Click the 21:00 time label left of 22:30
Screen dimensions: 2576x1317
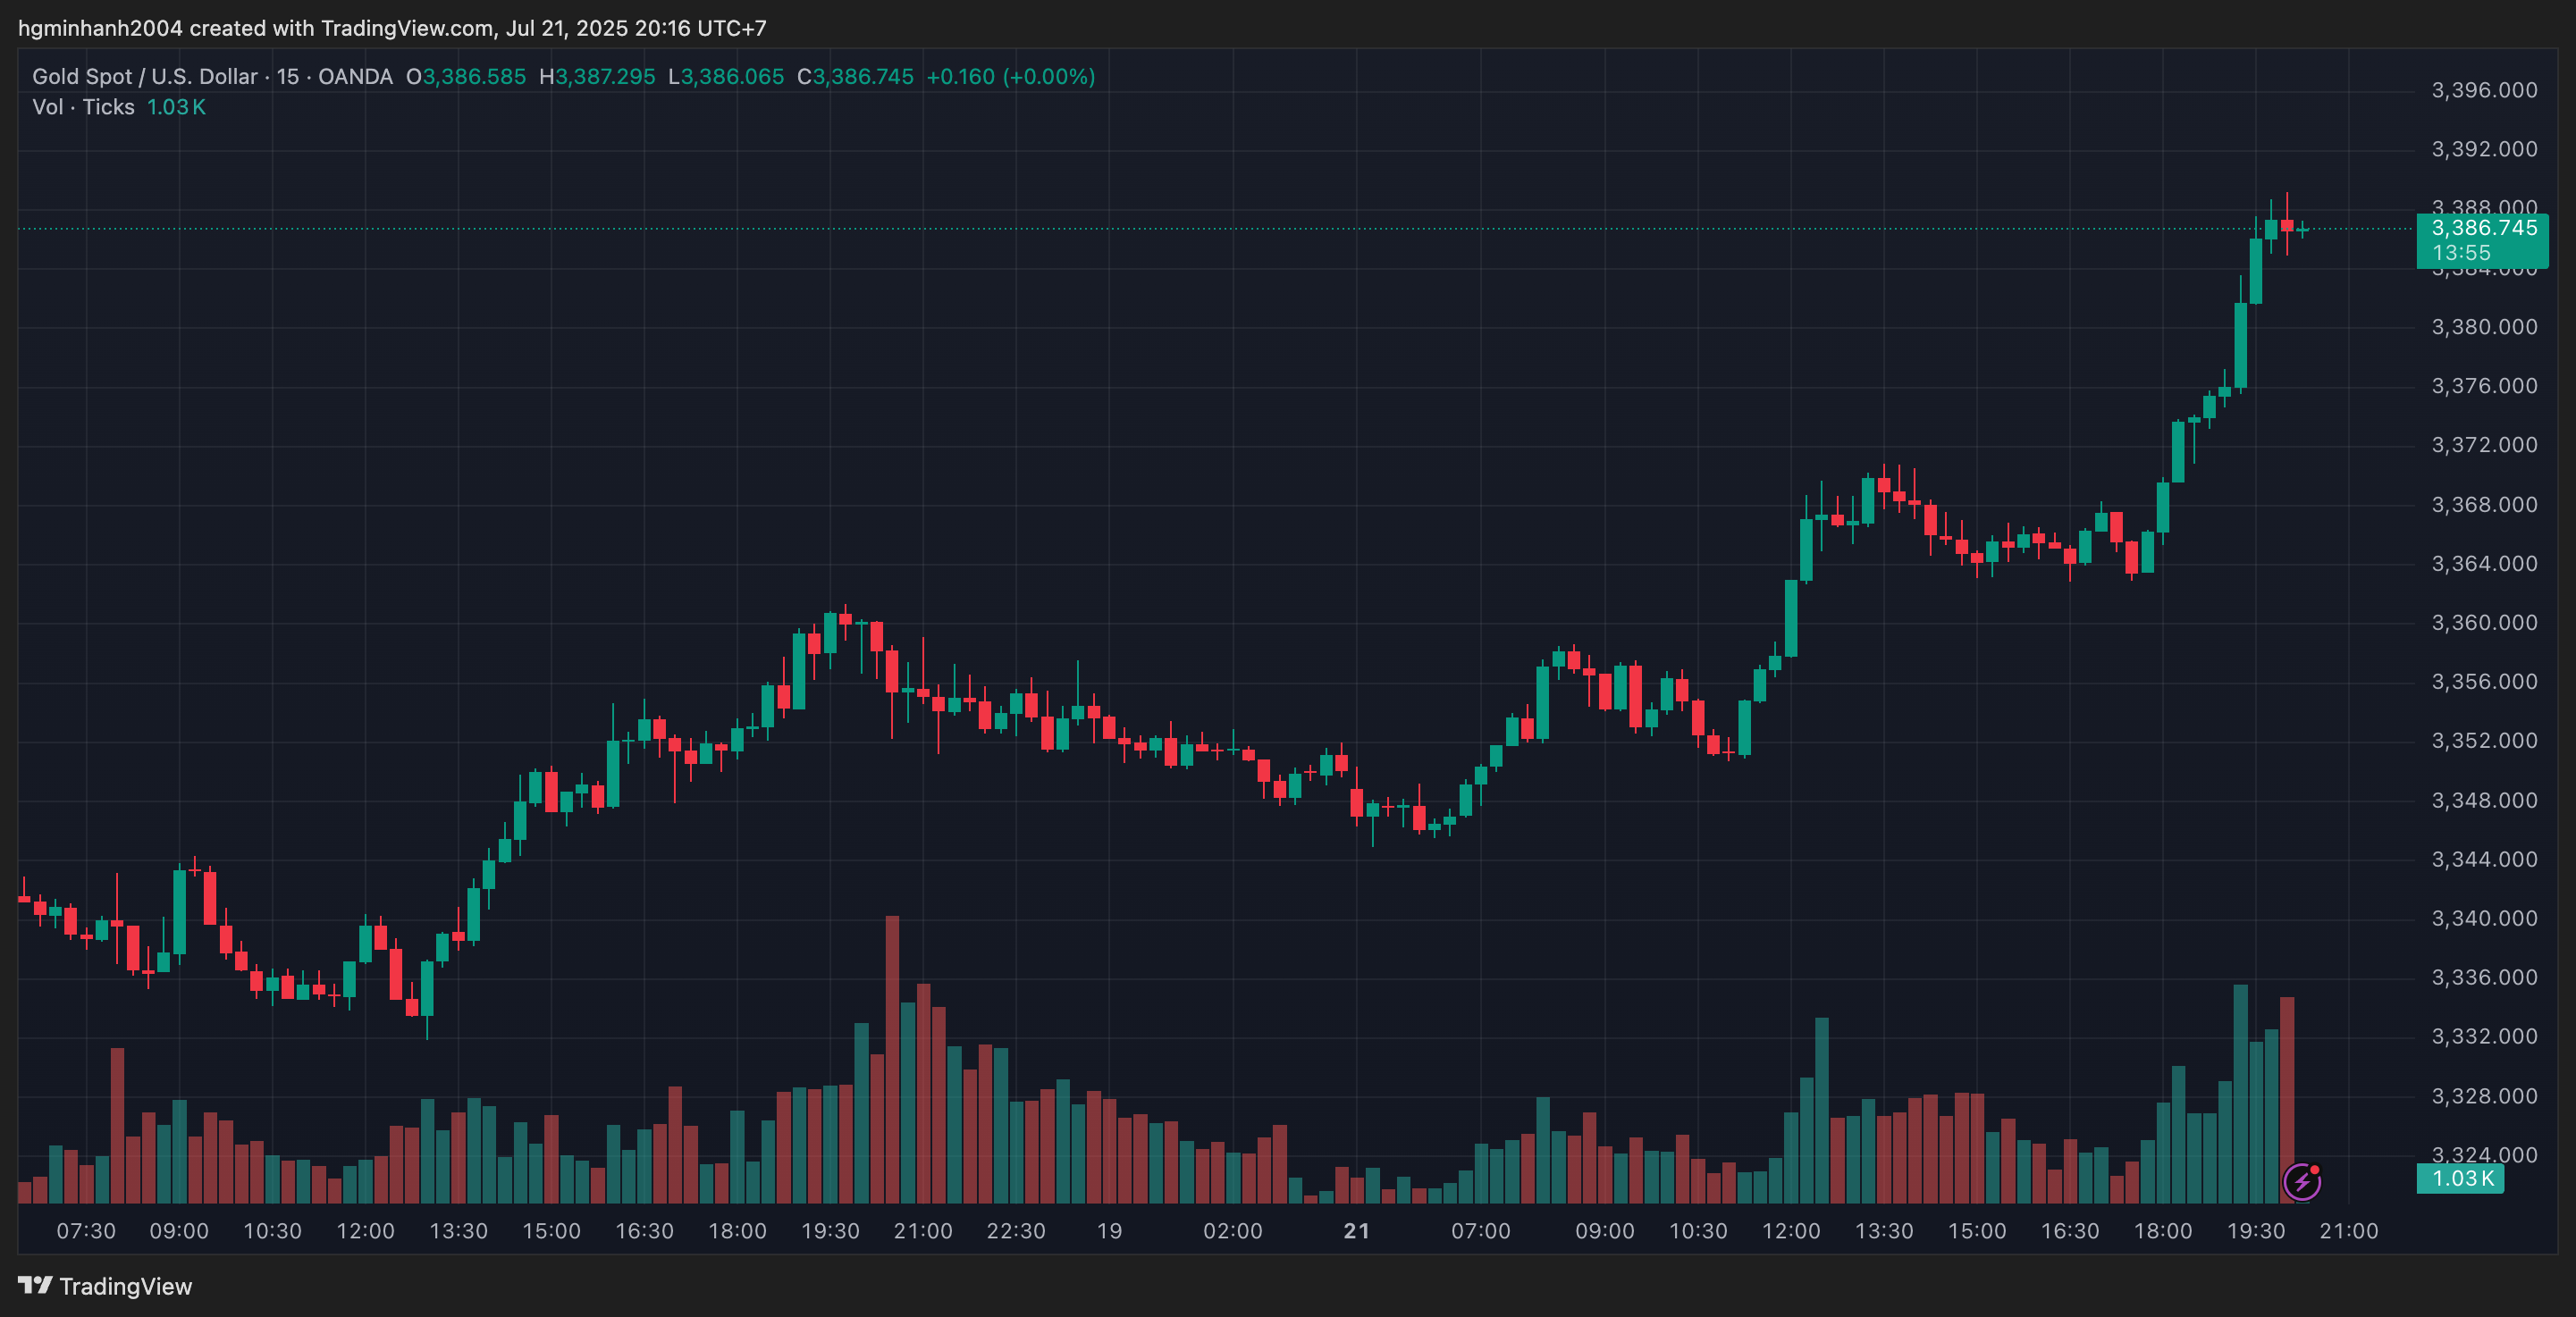tap(923, 1231)
